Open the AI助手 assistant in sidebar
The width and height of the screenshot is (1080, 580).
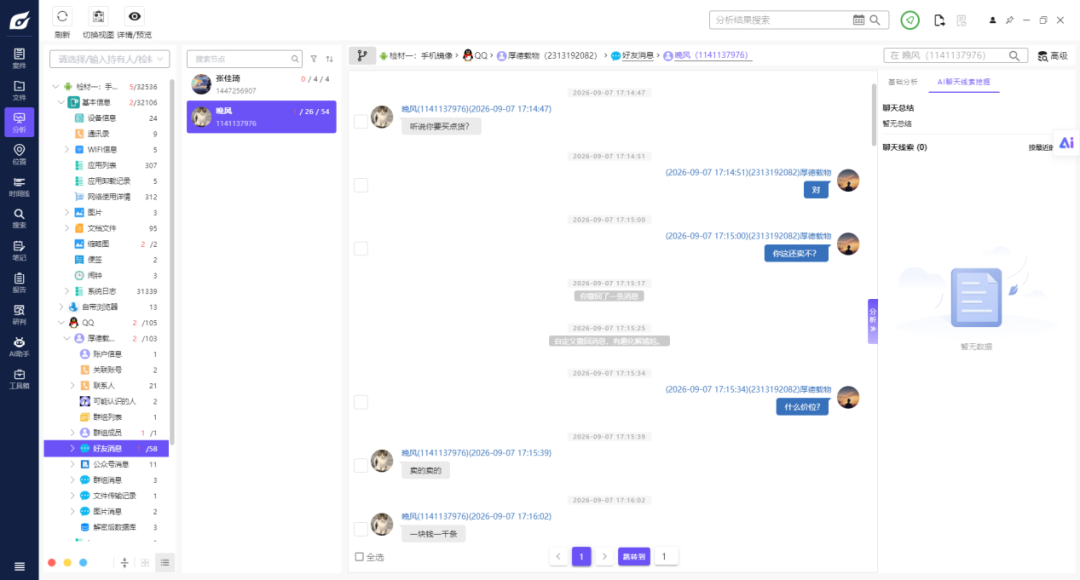19,346
